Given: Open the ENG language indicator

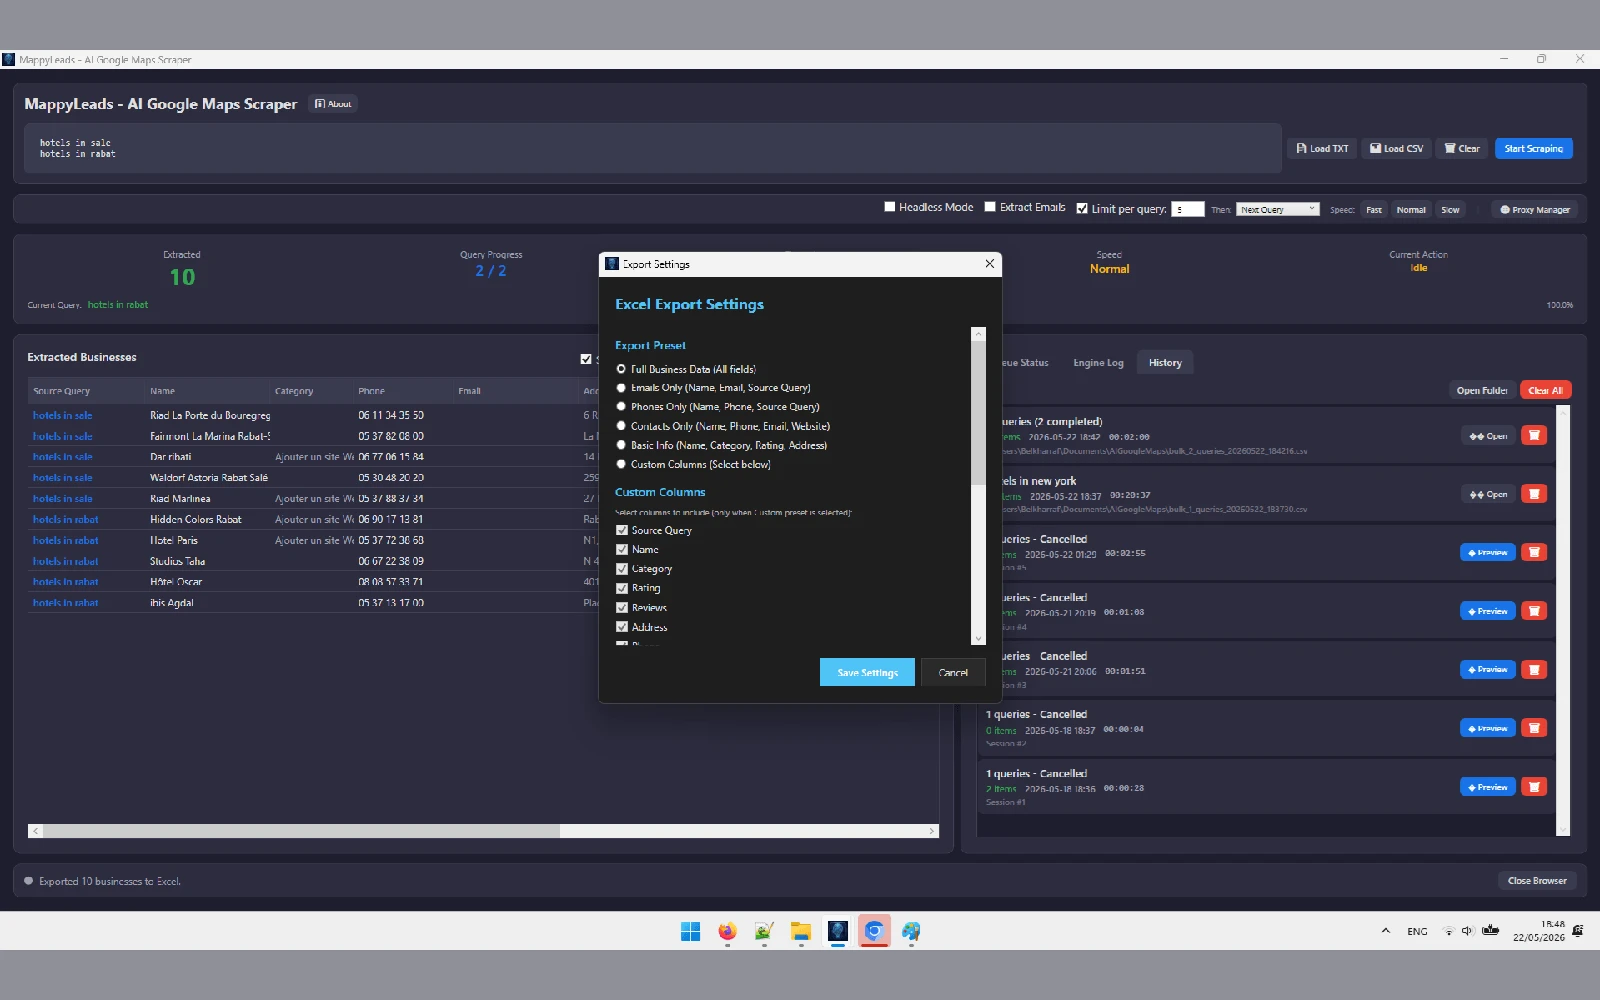Looking at the screenshot, I should [1417, 931].
